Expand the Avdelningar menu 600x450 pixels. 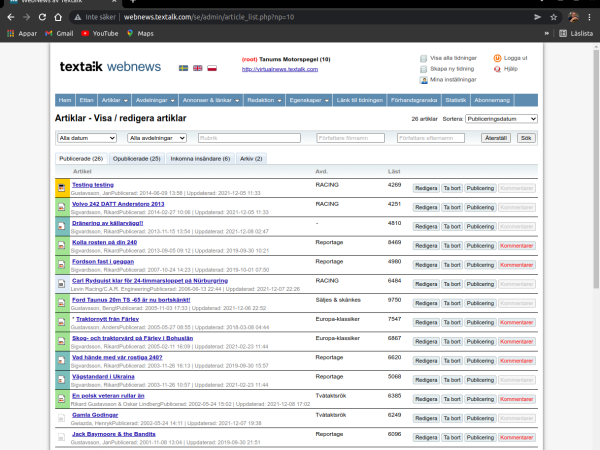[x=155, y=100]
